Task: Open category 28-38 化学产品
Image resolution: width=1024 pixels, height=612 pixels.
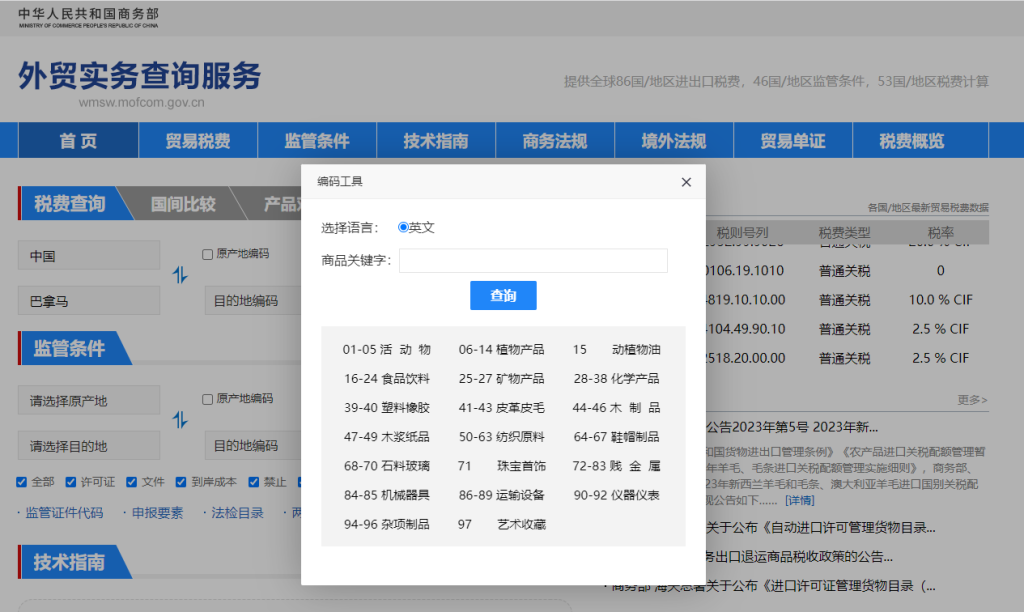Action: pyautogui.click(x=616, y=379)
